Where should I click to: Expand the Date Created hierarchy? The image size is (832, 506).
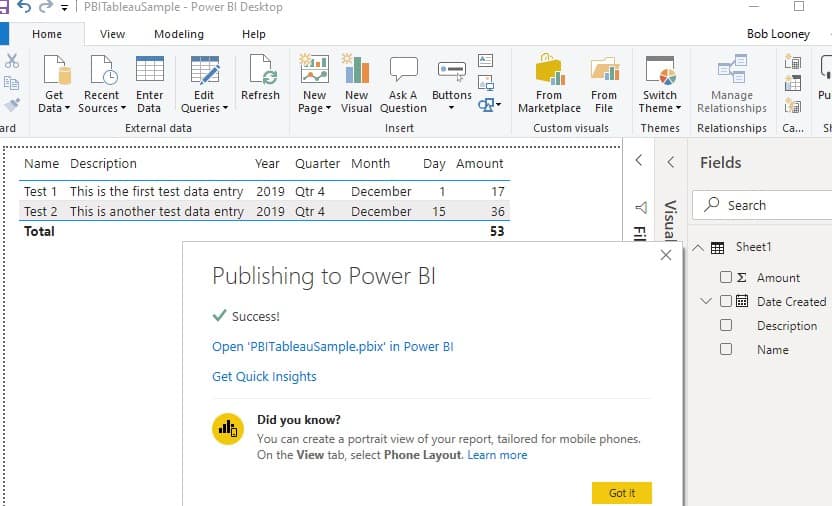coord(707,301)
